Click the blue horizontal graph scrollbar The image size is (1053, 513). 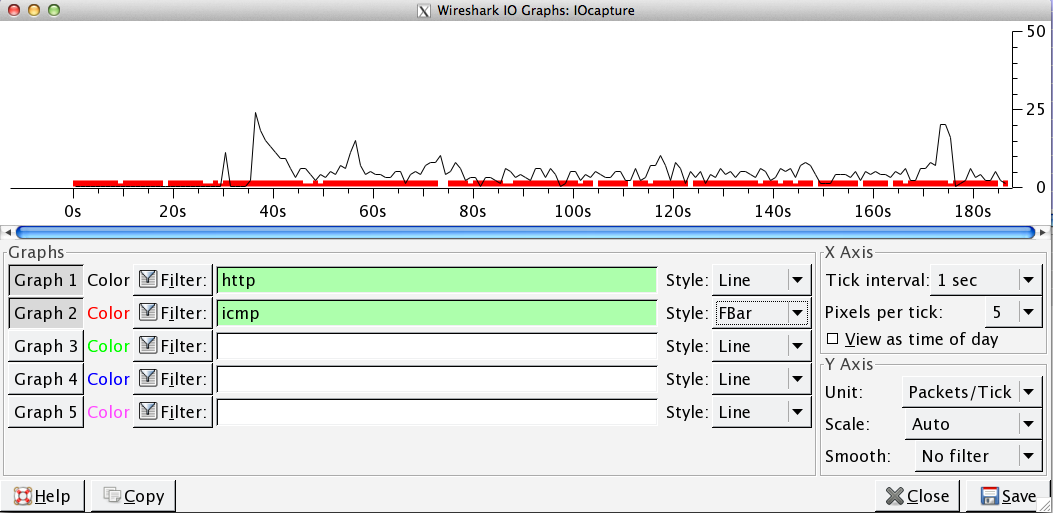click(x=526, y=232)
